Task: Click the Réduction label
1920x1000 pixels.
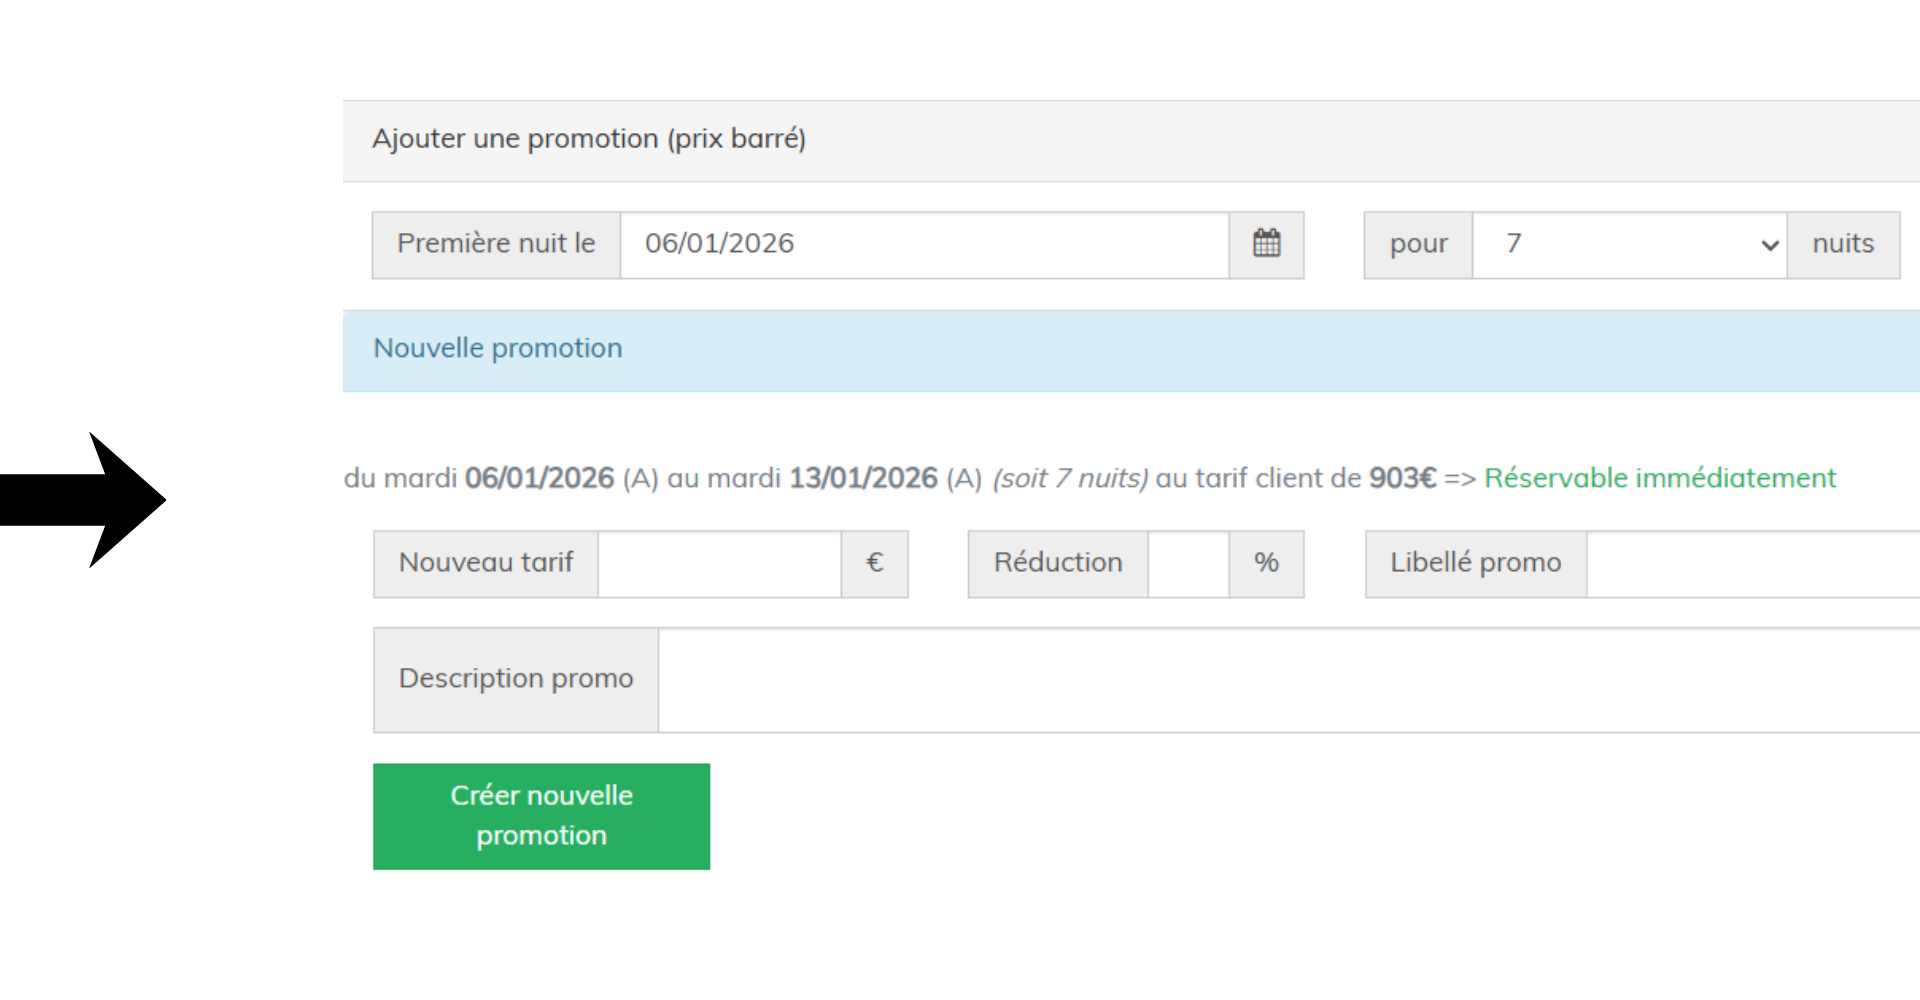Action: click(1057, 564)
